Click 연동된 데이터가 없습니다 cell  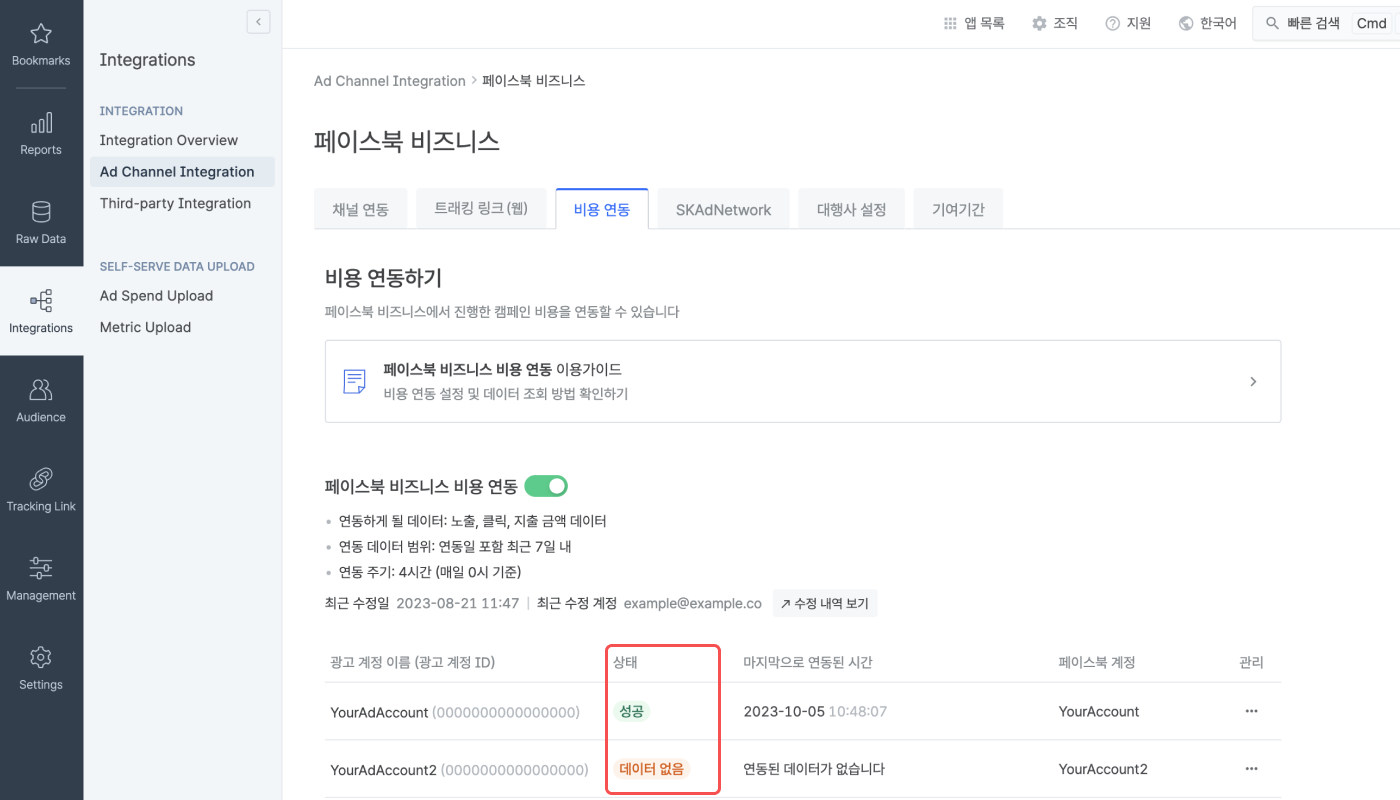814,769
